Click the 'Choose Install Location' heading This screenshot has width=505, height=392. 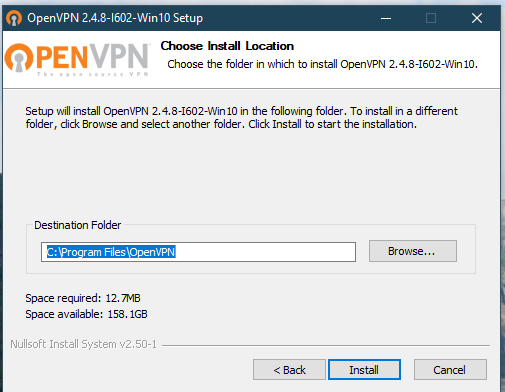tap(227, 46)
